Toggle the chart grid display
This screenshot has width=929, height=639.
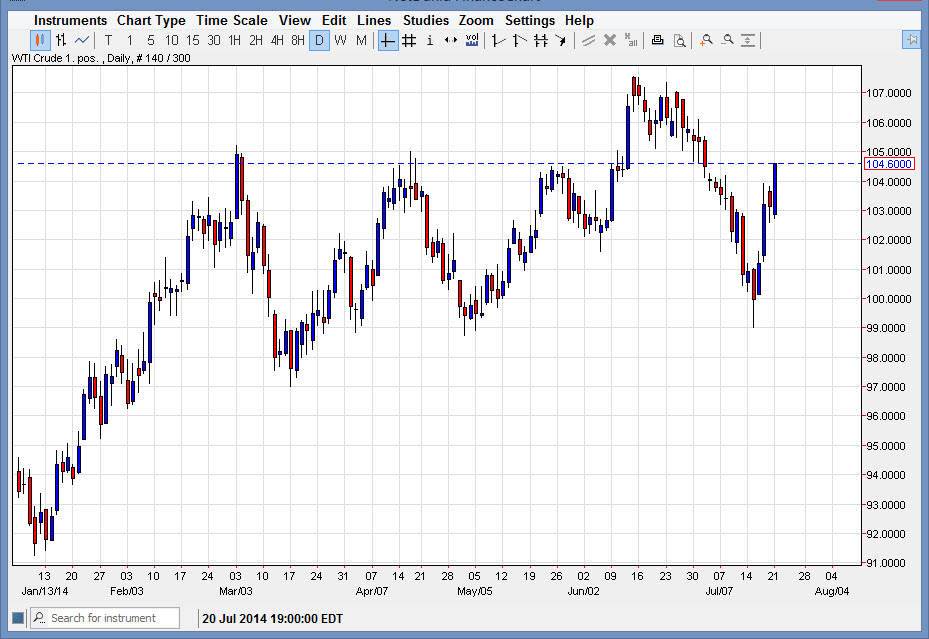pyautogui.click(x=408, y=40)
